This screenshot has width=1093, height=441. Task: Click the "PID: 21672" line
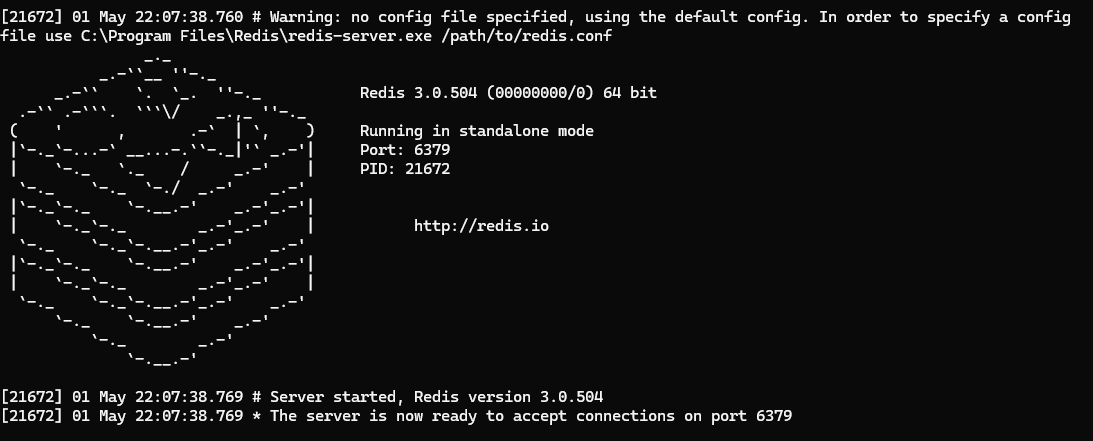click(x=405, y=169)
